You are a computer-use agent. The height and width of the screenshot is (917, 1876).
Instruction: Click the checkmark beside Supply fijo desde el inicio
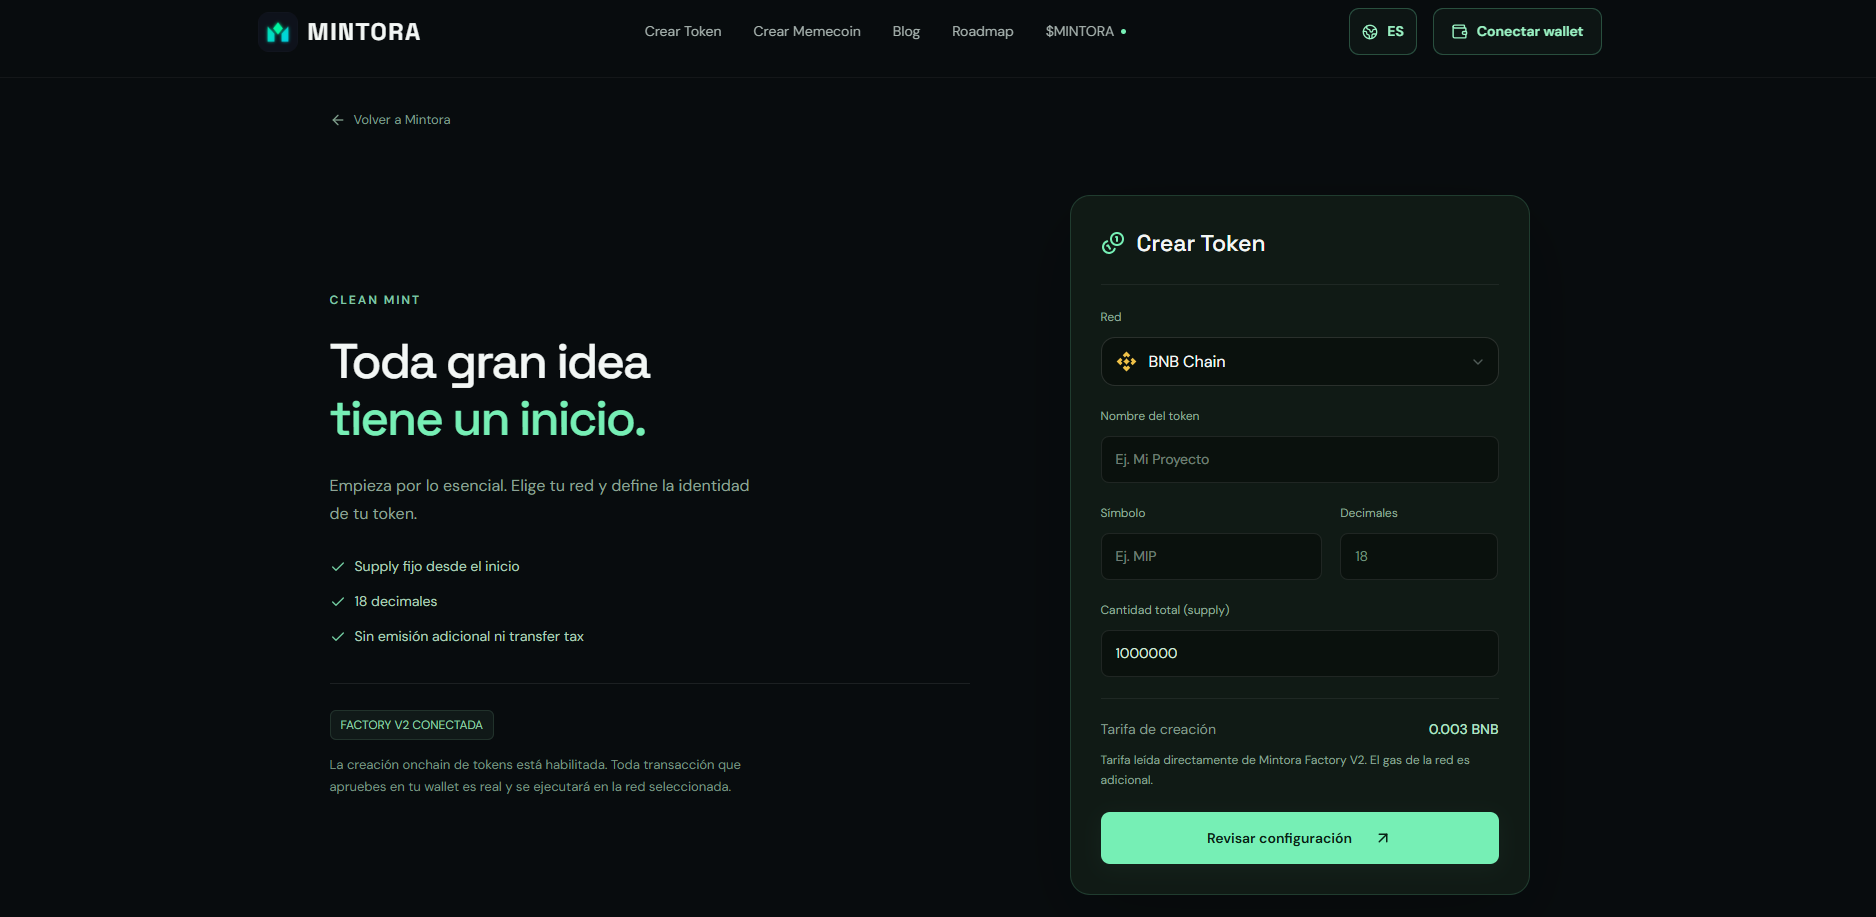point(338,567)
